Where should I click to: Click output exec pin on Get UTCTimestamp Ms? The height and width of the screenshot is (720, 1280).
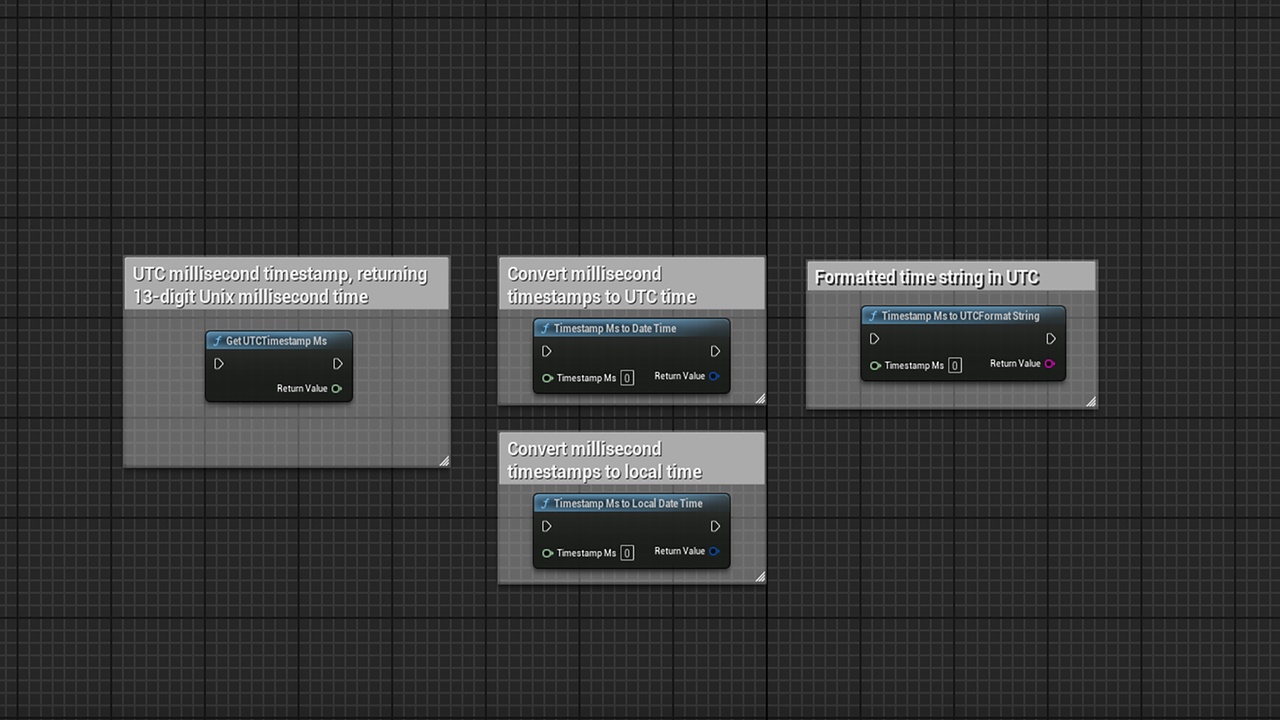338,364
